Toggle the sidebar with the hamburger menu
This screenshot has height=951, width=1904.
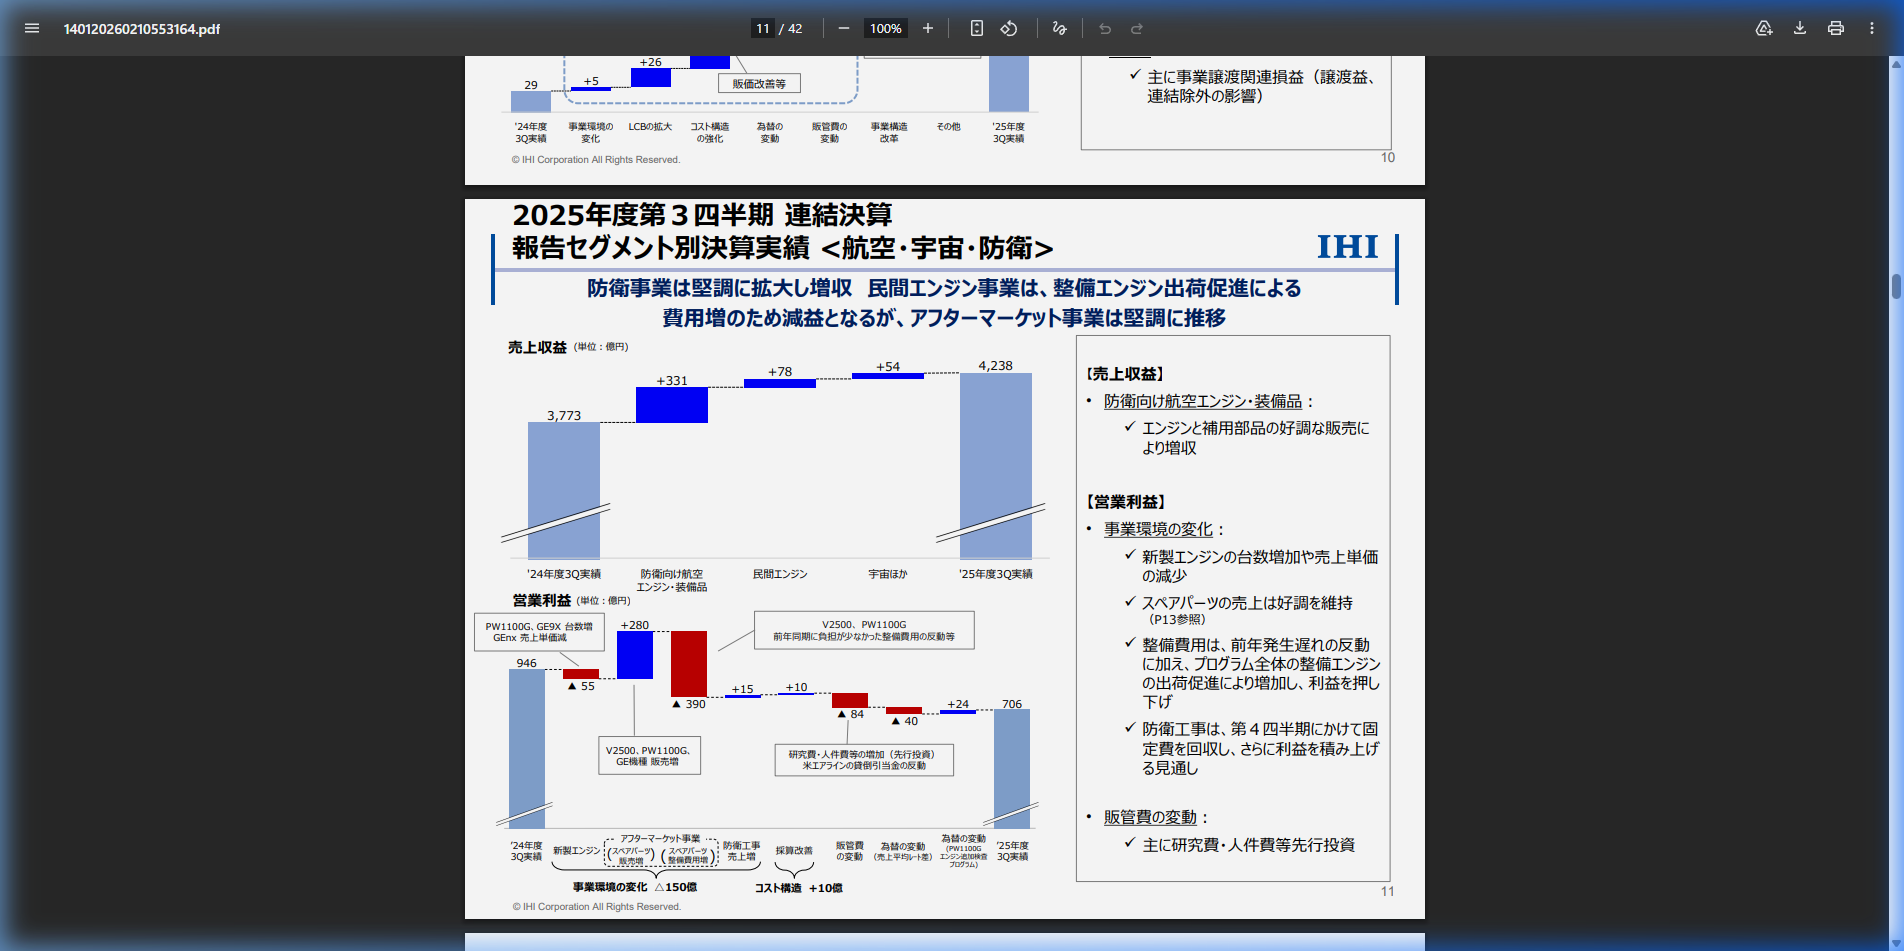32,28
